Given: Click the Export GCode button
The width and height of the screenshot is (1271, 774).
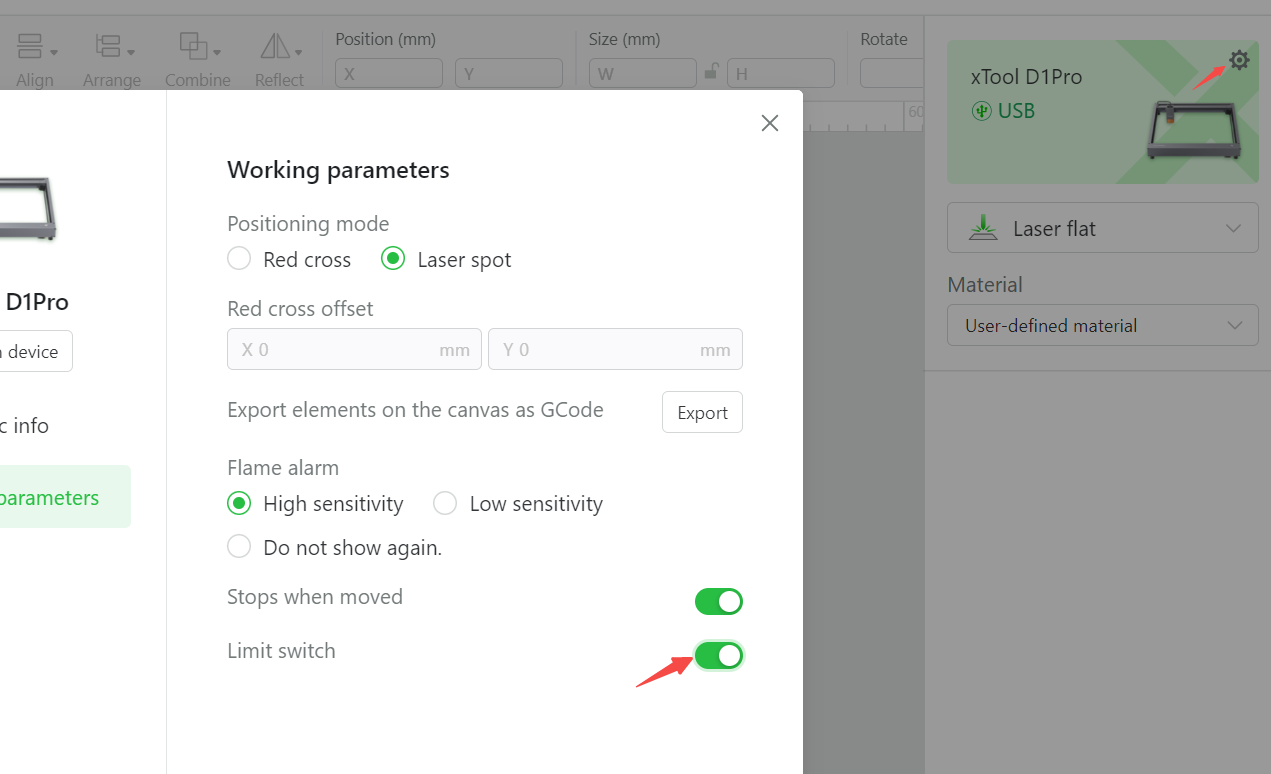Looking at the screenshot, I should click(x=702, y=412).
